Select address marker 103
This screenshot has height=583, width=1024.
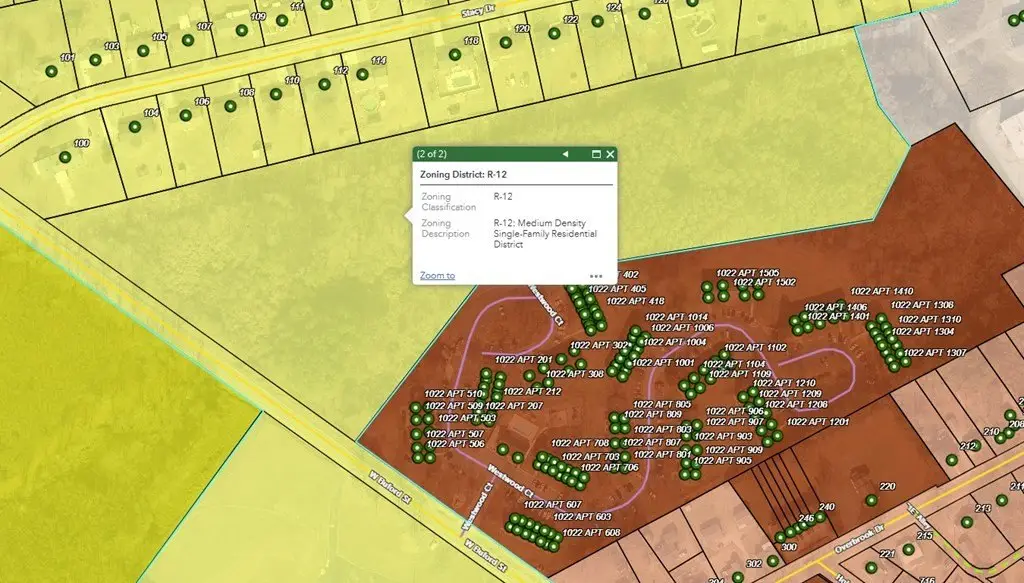coord(96,60)
